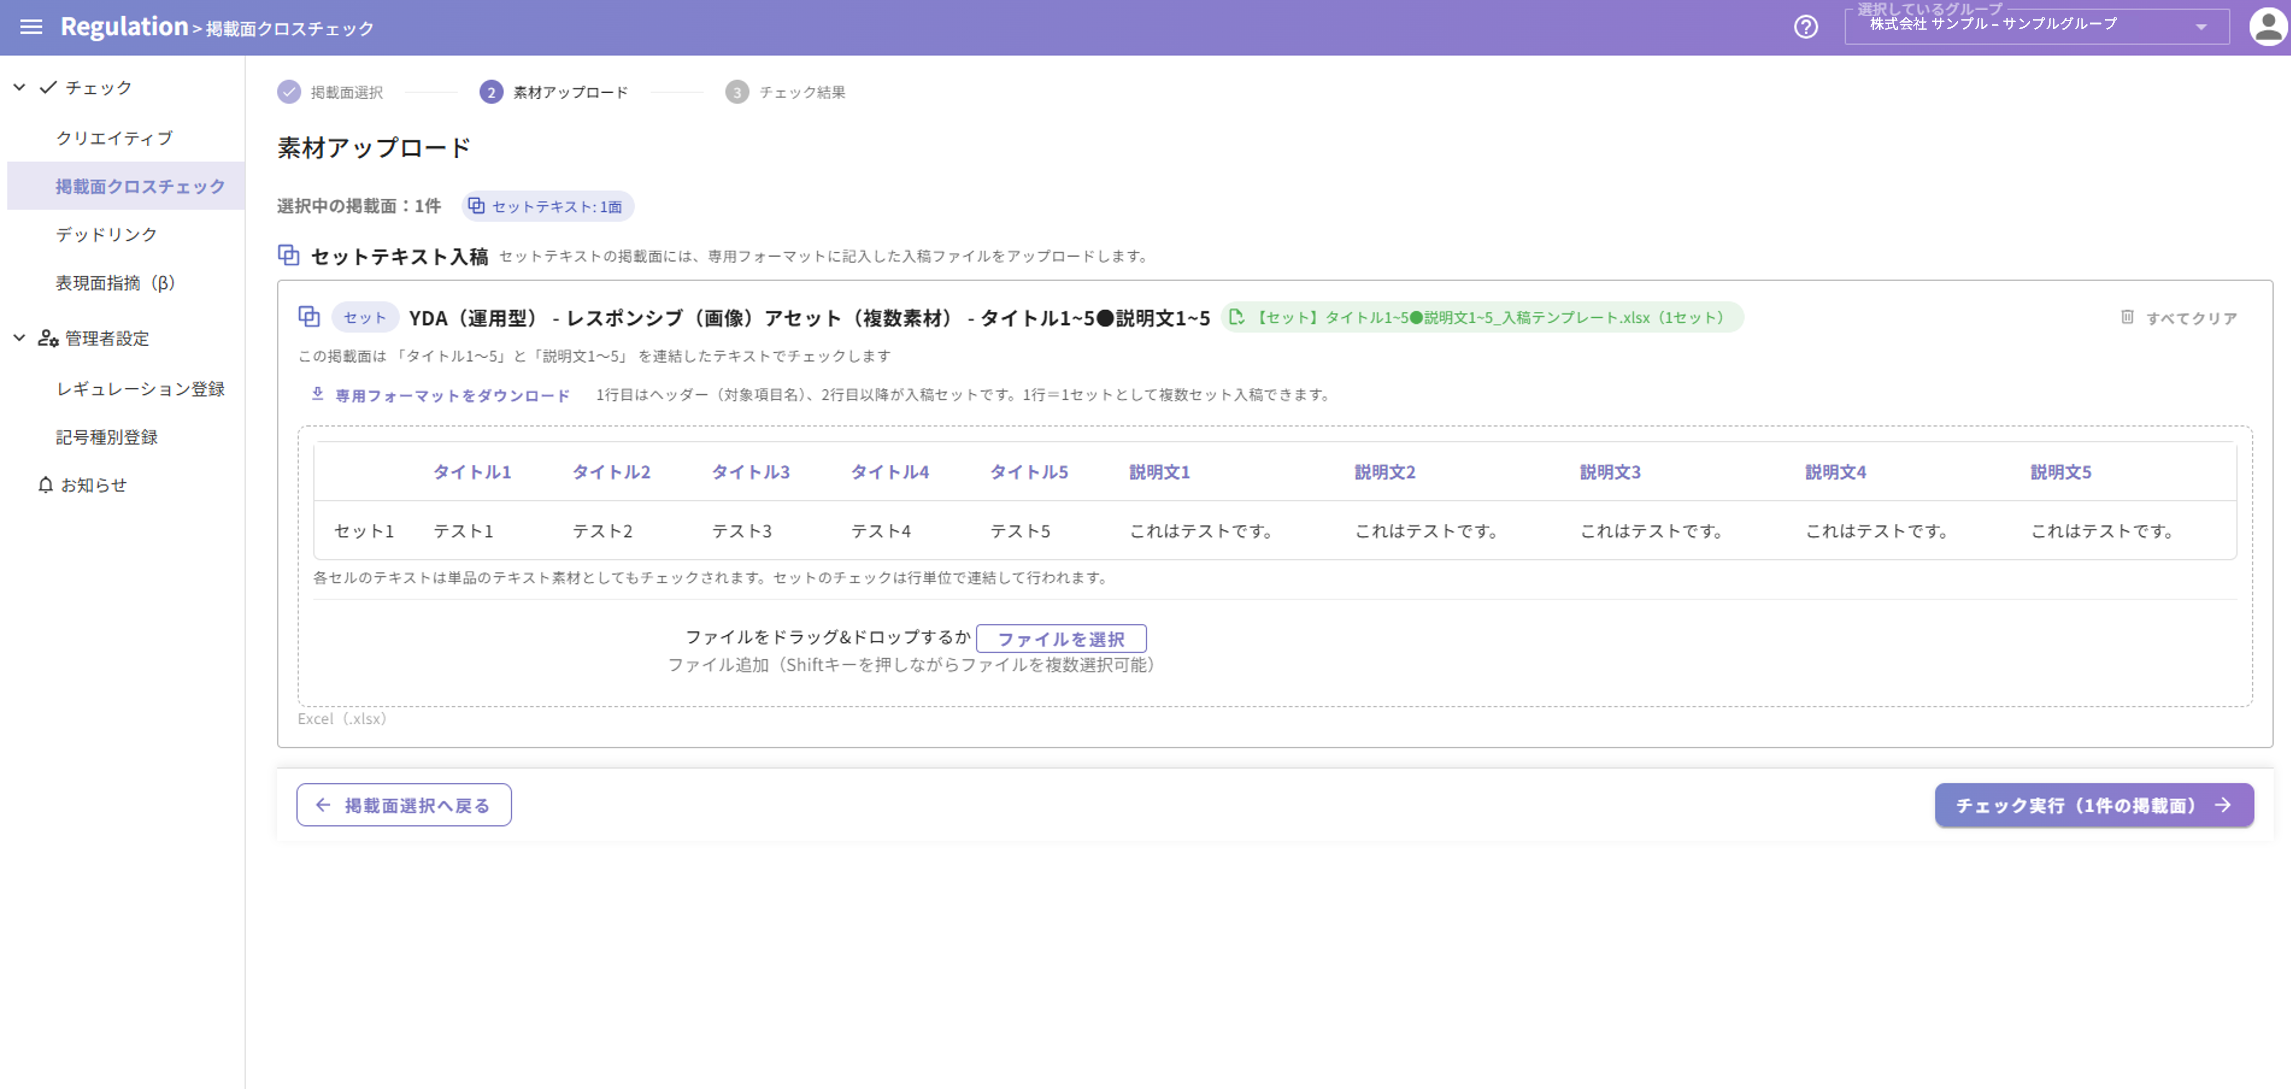Download the 専用フォーマット file
The image size is (2291, 1091).
coord(441,396)
